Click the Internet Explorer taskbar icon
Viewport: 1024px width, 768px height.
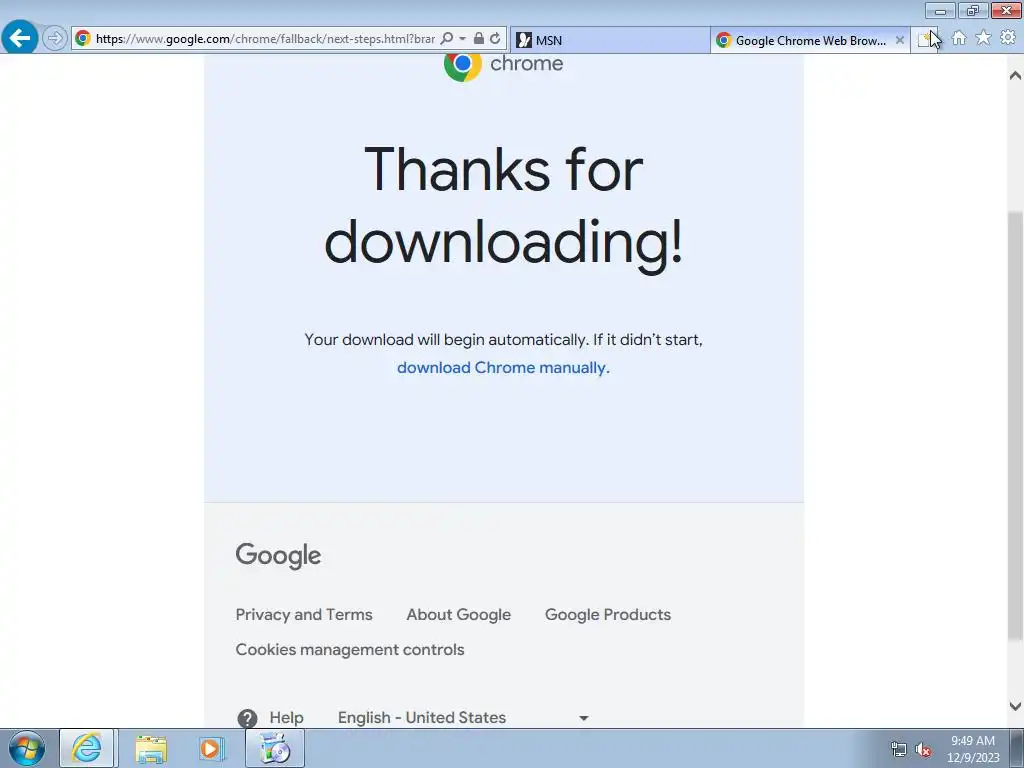click(x=87, y=748)
